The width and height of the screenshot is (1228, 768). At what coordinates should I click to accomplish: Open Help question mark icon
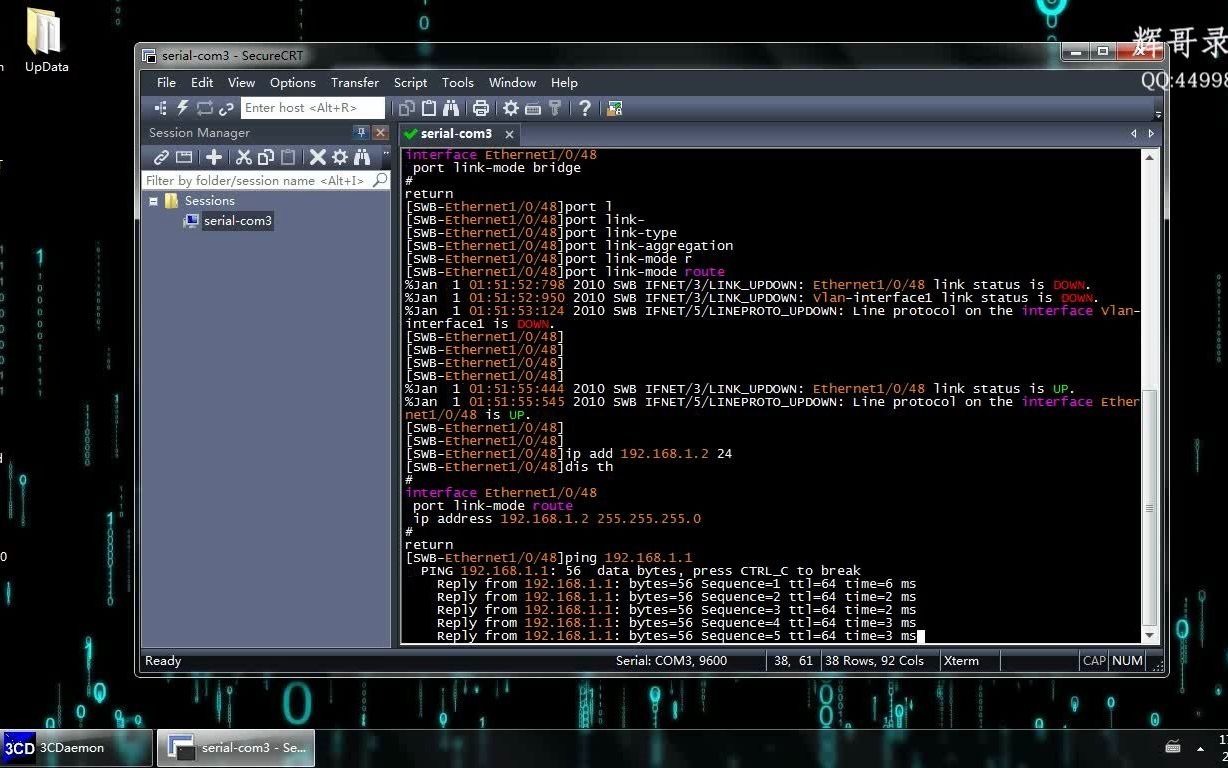coord(585,108)
